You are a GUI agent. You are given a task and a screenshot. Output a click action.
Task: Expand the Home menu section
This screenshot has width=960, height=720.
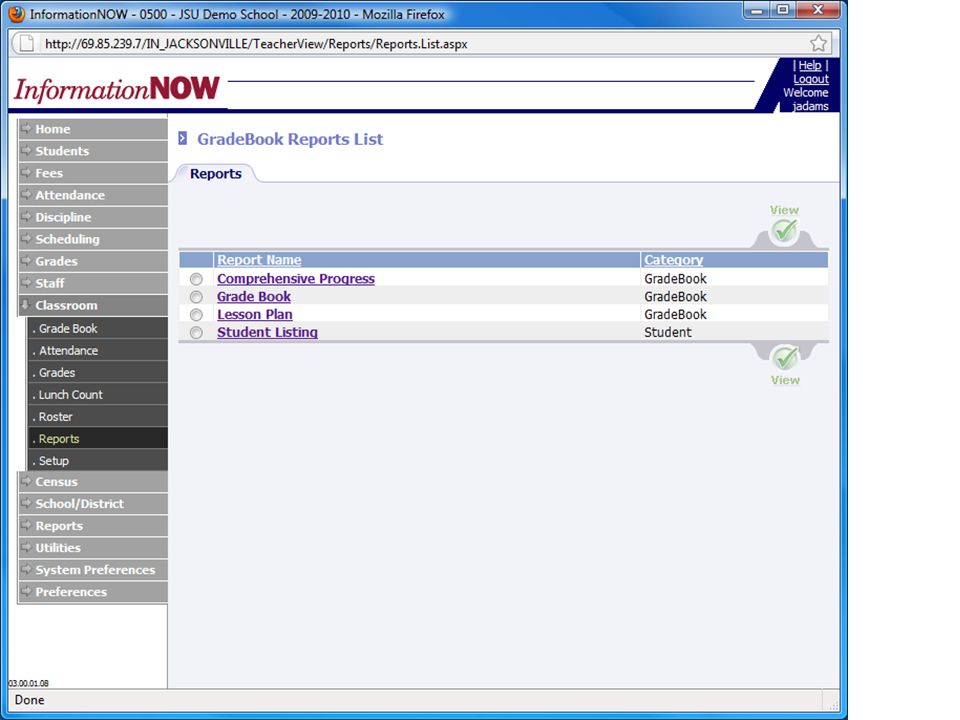pos(93,129)
